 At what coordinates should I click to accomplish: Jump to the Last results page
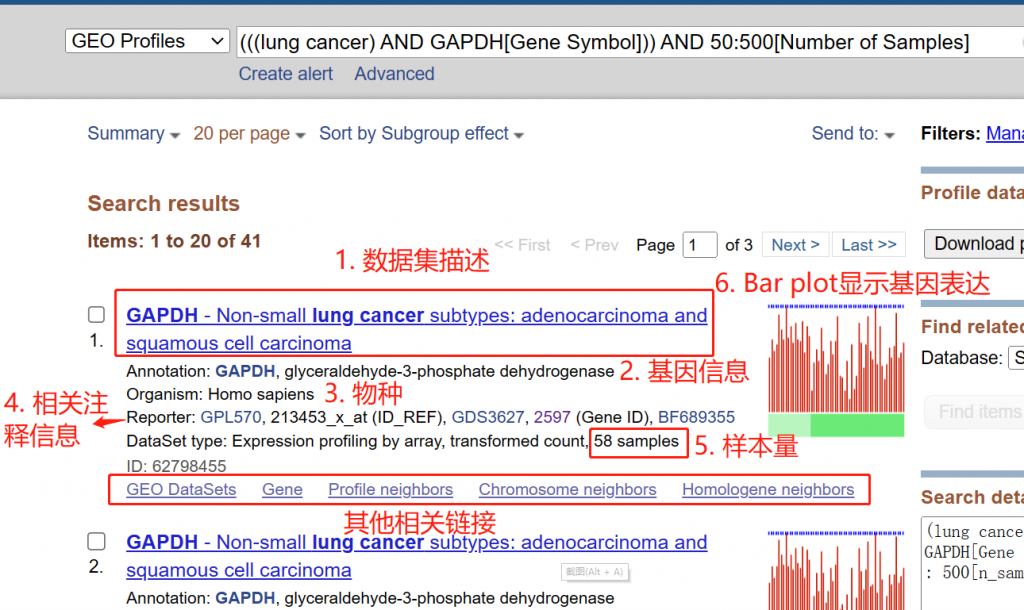tap(869, 245)
